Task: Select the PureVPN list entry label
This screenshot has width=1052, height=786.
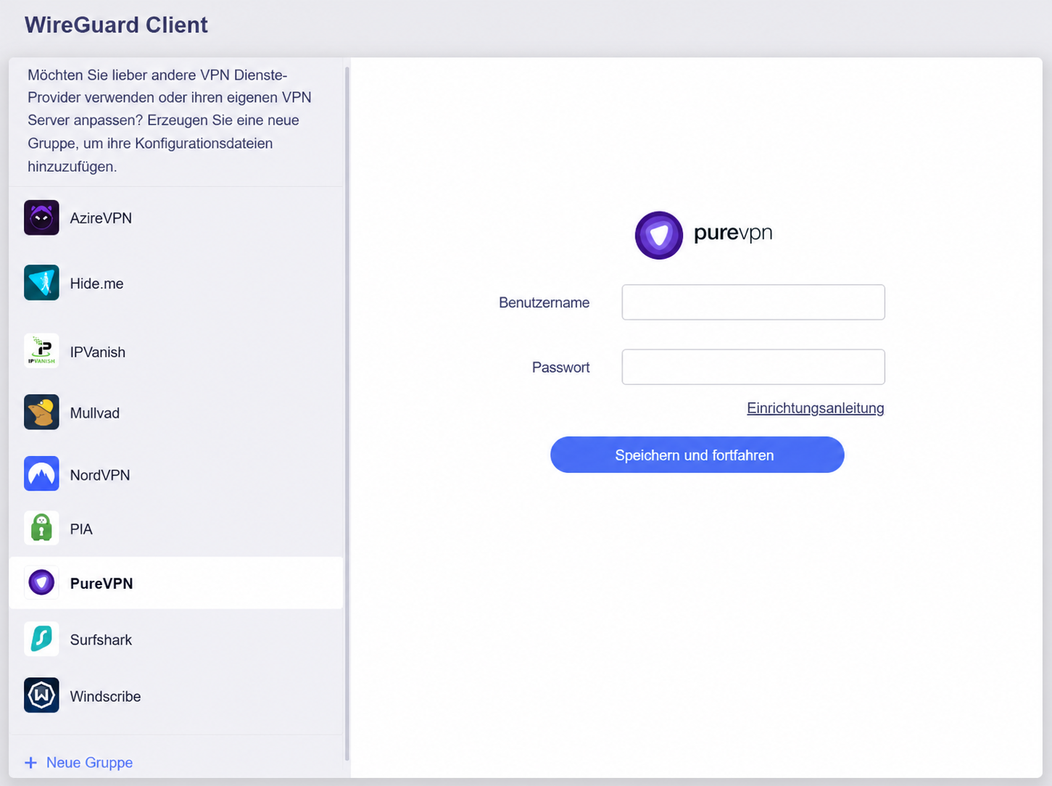Action: [x=101, y=583]
